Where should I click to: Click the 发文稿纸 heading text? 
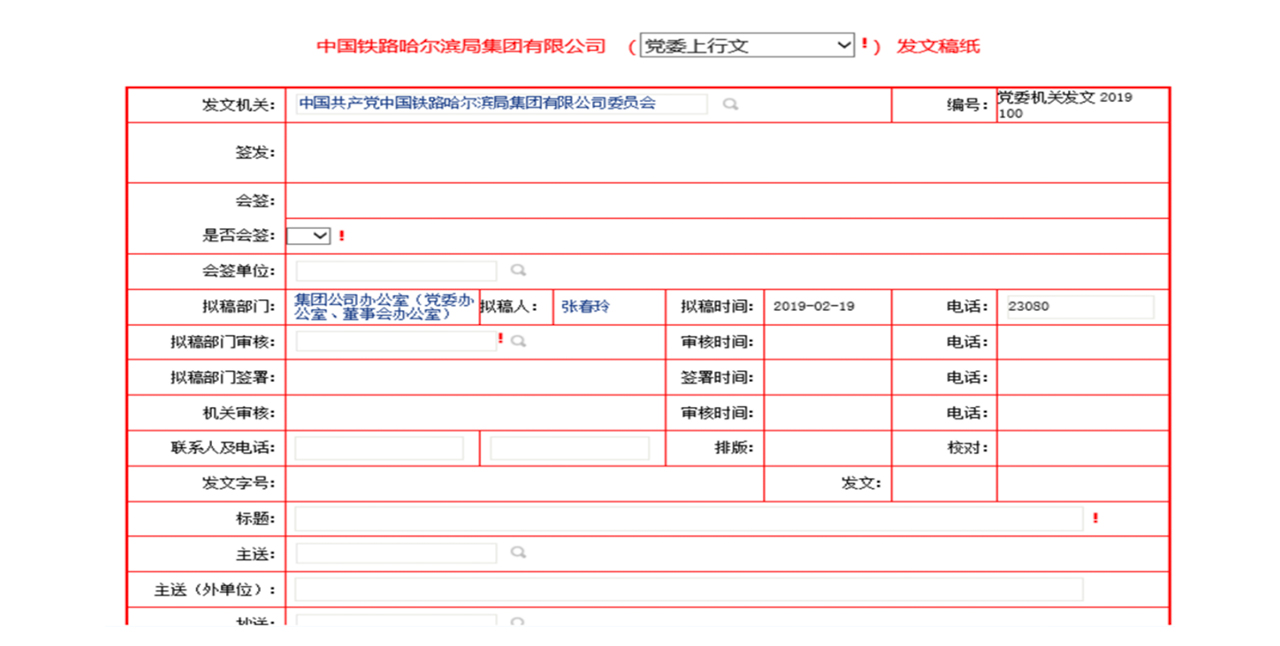(x=938, y=46)
